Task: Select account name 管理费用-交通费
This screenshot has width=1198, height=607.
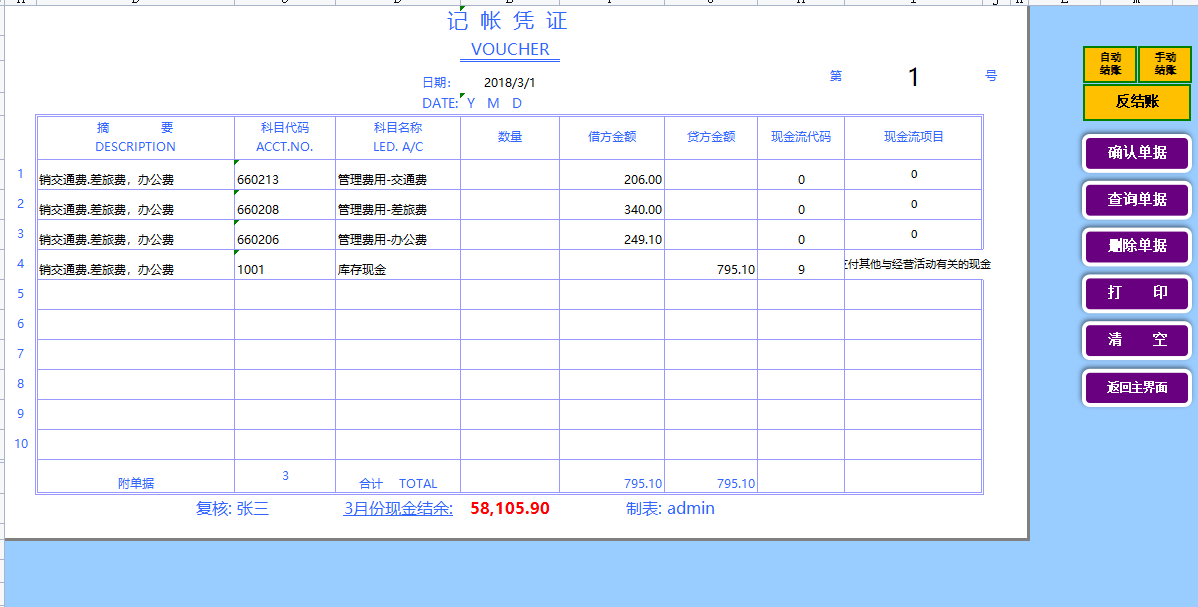Action: tap(397, 175)
